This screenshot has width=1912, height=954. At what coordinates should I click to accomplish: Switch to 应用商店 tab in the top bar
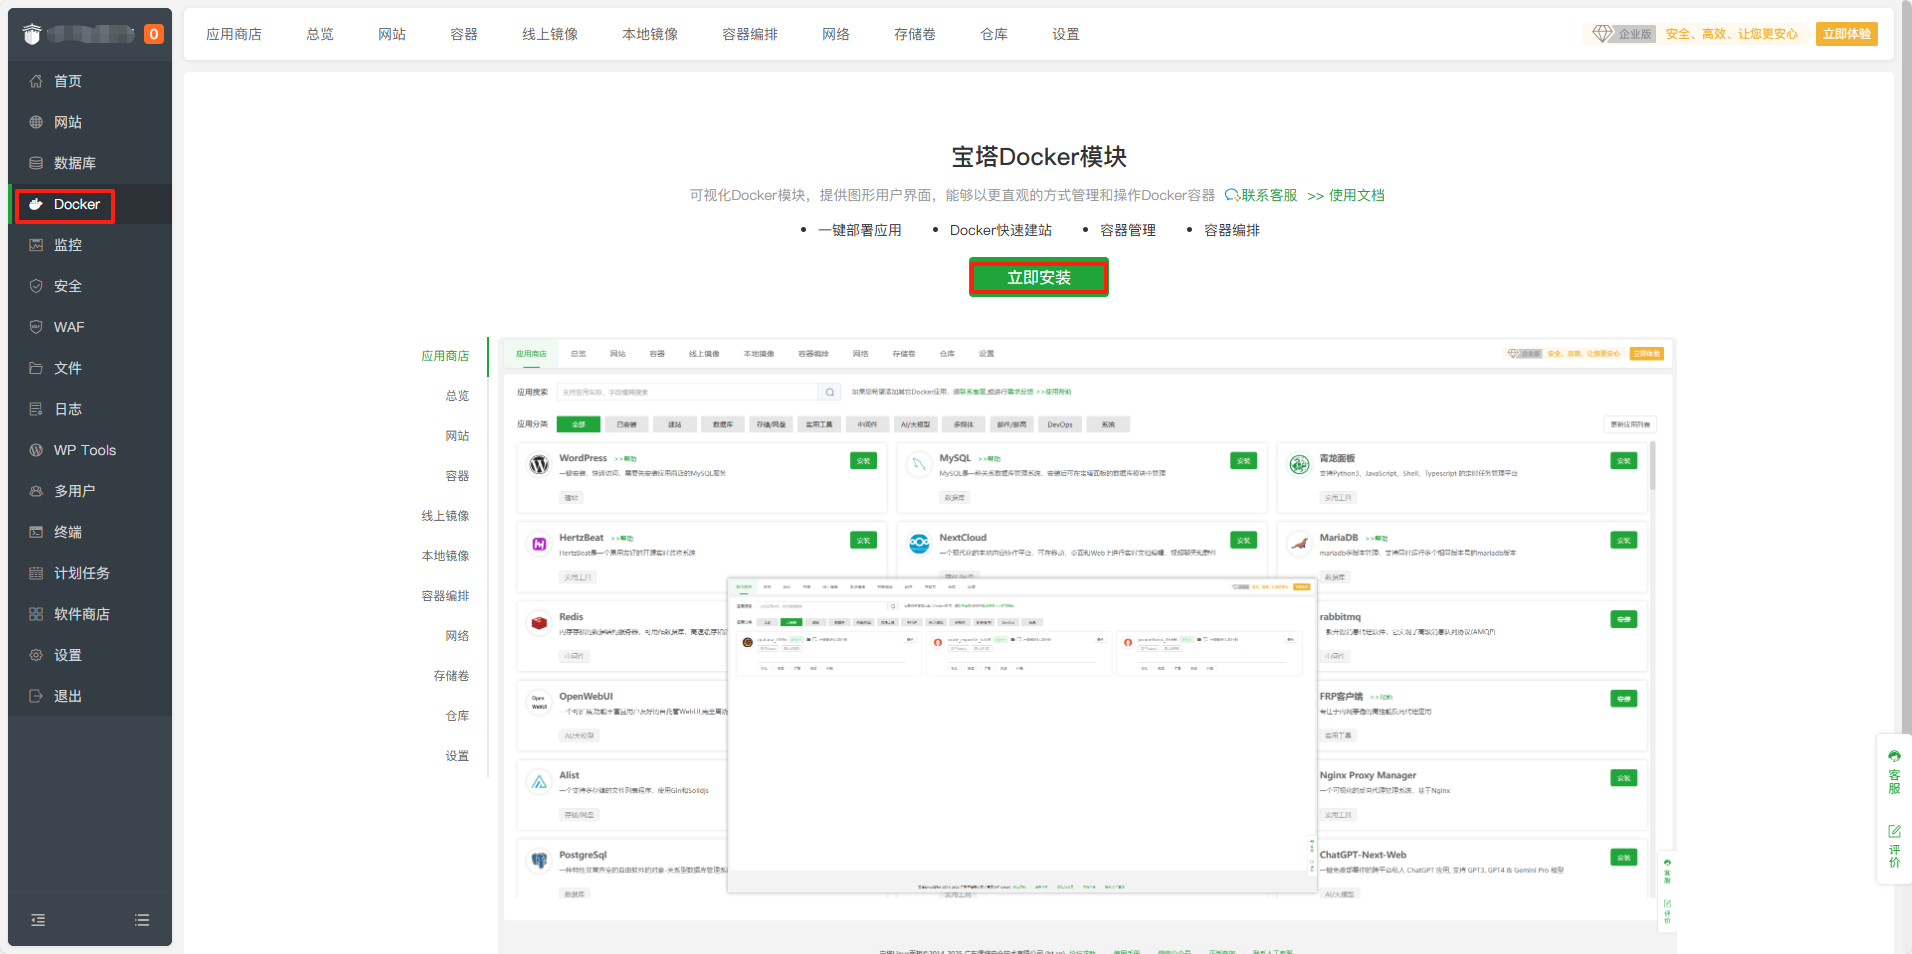(x=234, y=34)
